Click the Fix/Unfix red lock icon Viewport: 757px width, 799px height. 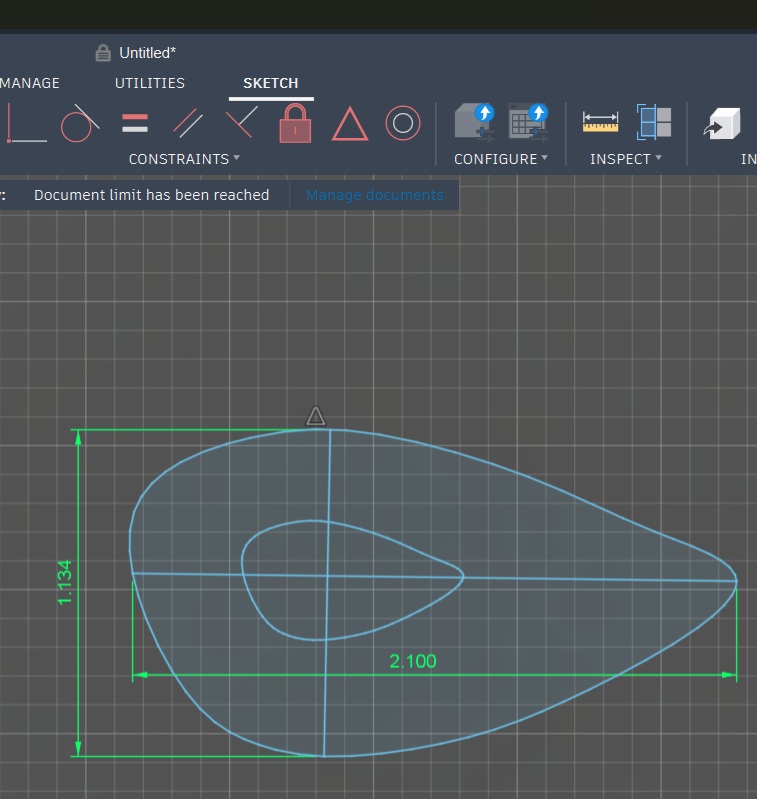[295, 124]
